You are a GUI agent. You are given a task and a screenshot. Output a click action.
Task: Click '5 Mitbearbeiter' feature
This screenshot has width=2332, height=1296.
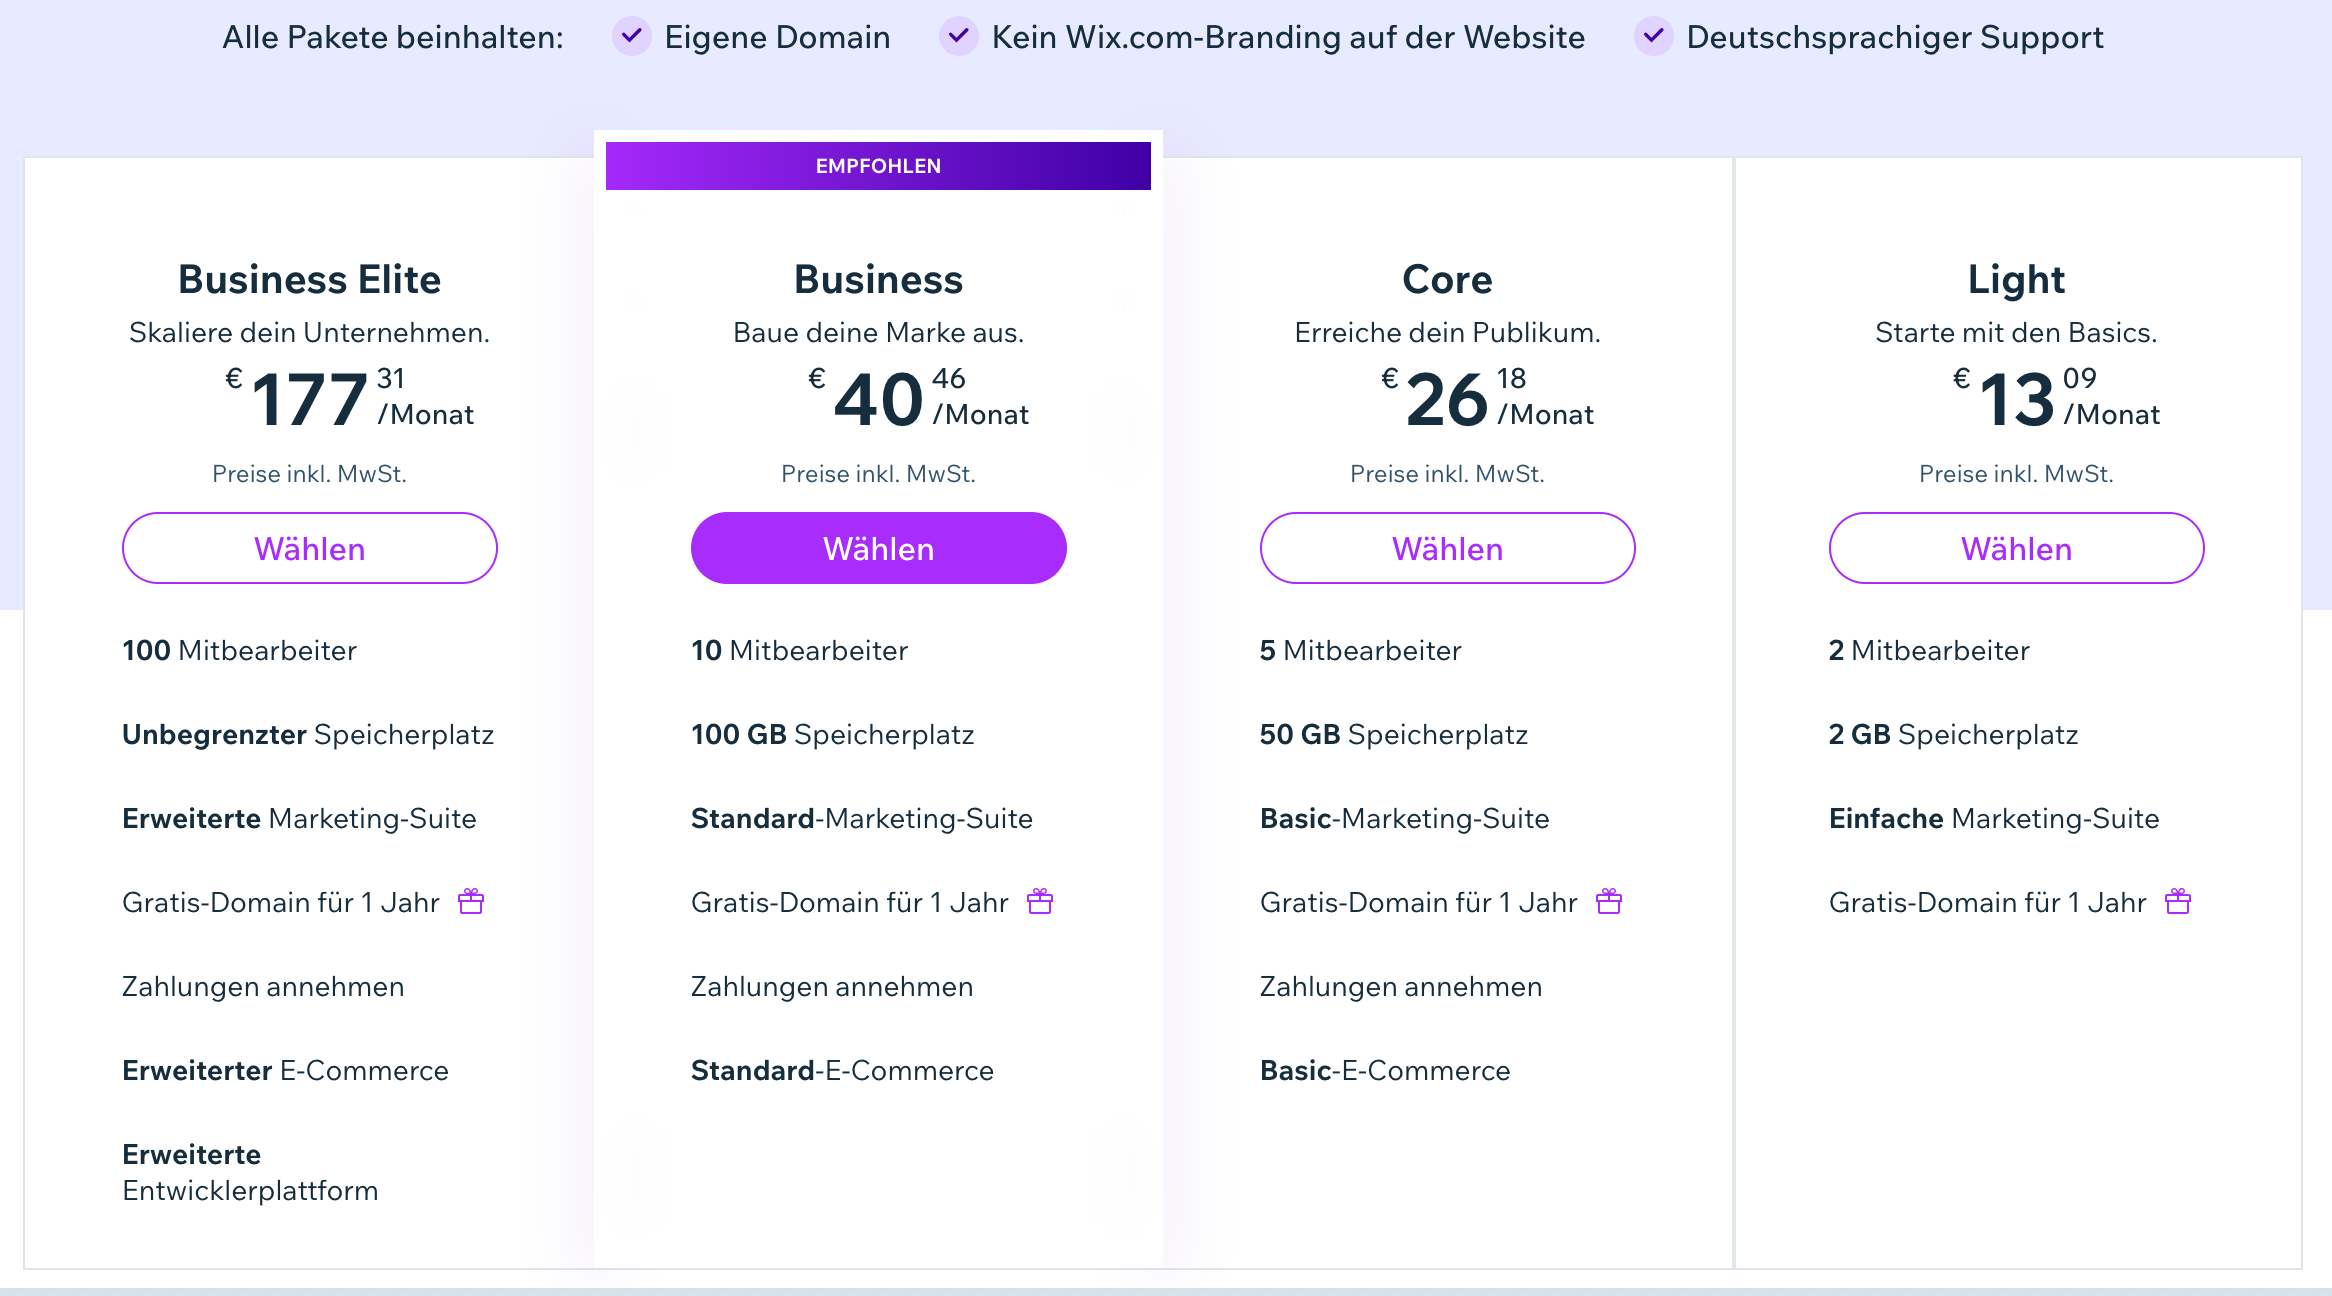1361,650
